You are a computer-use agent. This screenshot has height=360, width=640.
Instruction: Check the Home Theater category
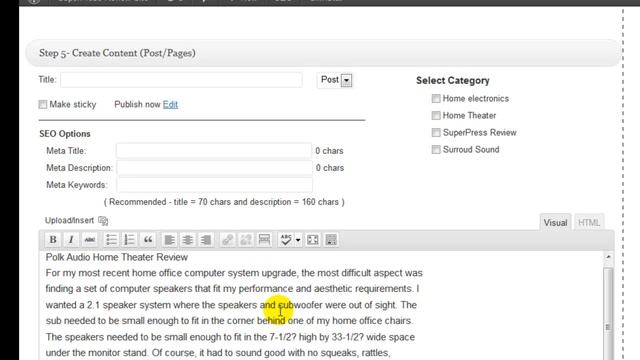436,116
